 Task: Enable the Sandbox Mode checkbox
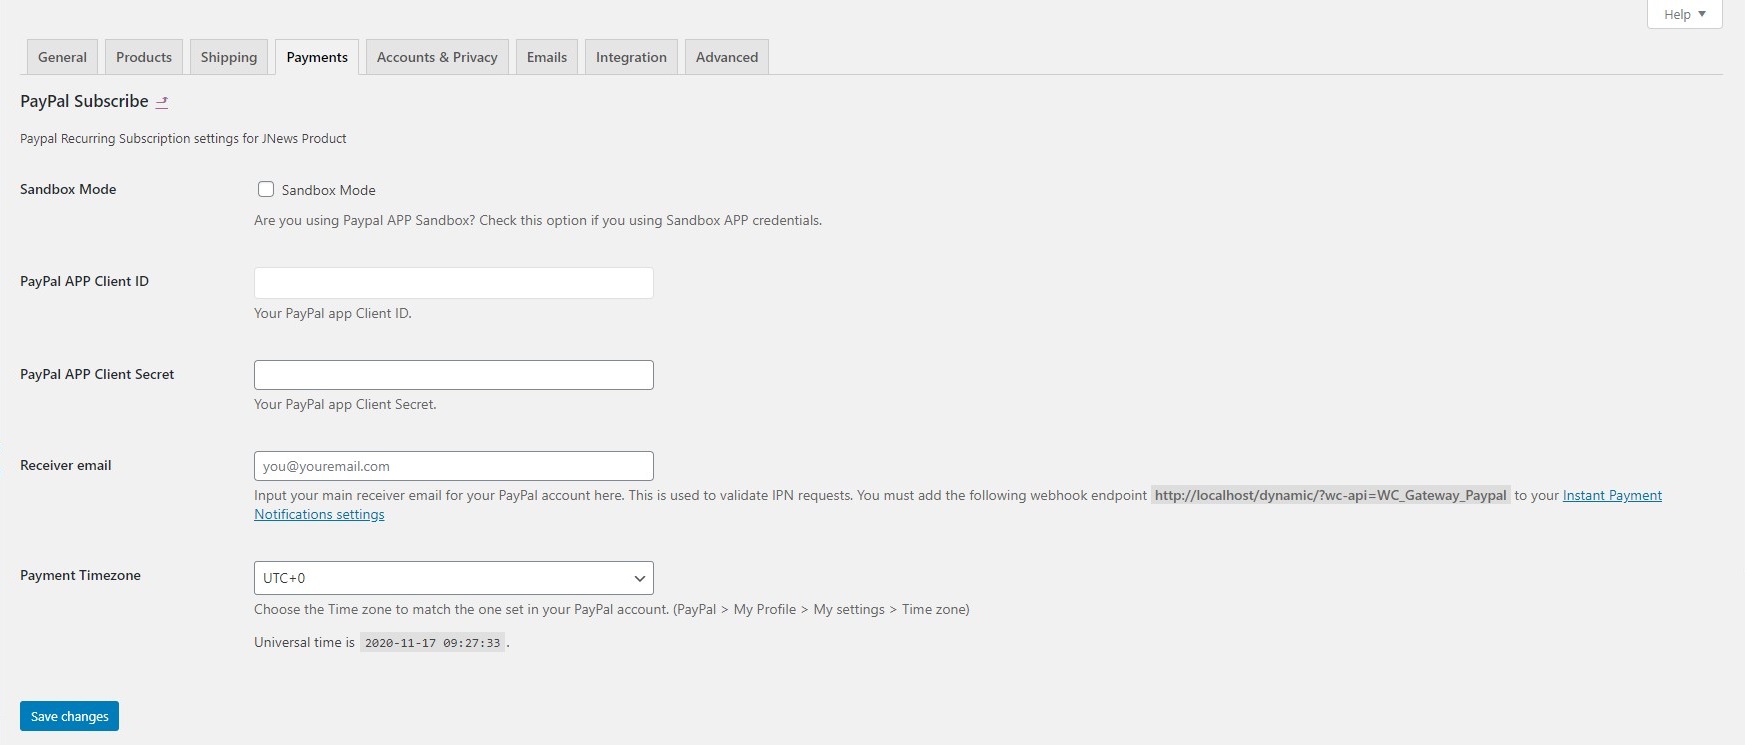[x=266, y=189]
